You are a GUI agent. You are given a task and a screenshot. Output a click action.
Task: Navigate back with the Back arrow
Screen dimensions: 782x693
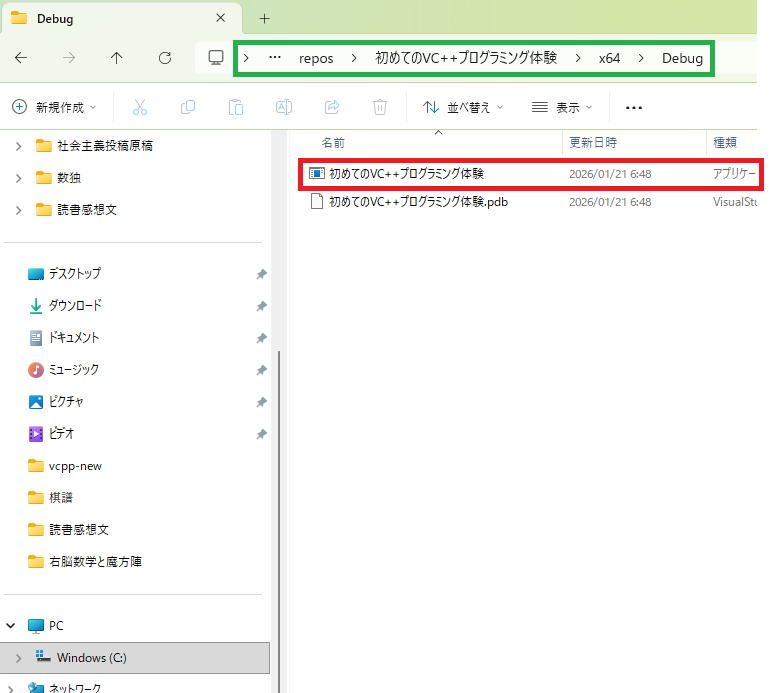21,58
